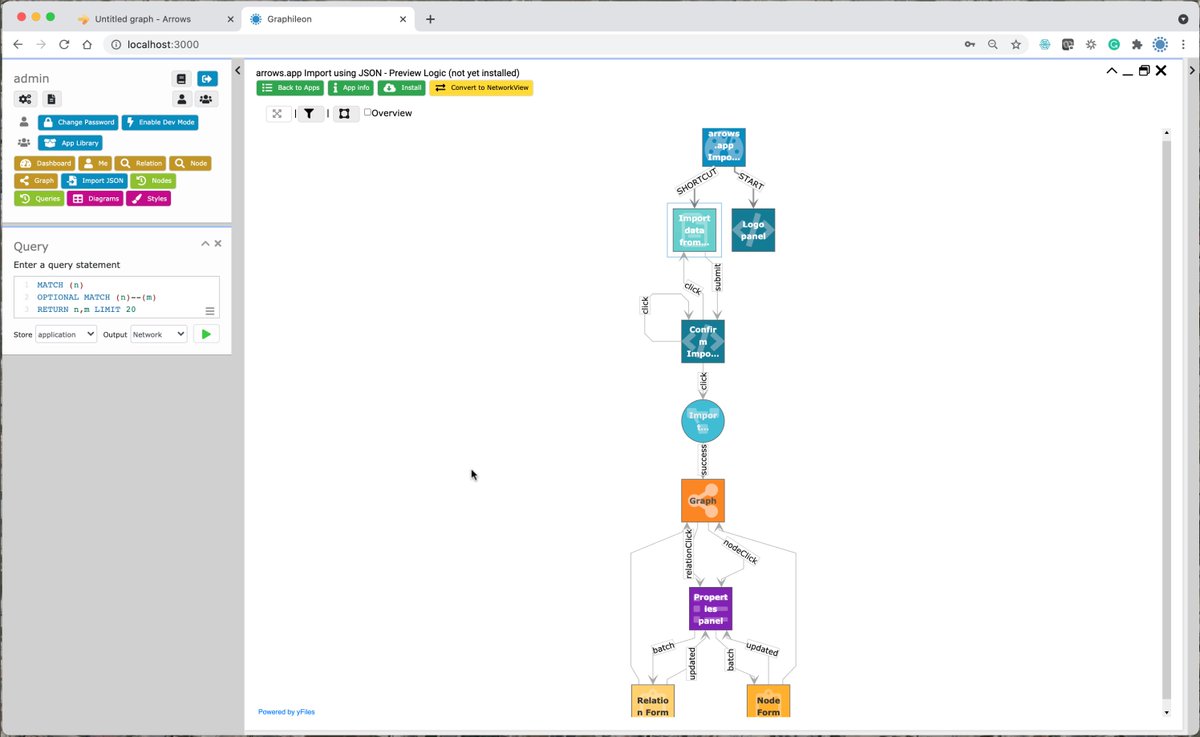Screen dimensions: 1200x737
Task: Click the blue logout arrow icon
Action: tap(207, 79)
